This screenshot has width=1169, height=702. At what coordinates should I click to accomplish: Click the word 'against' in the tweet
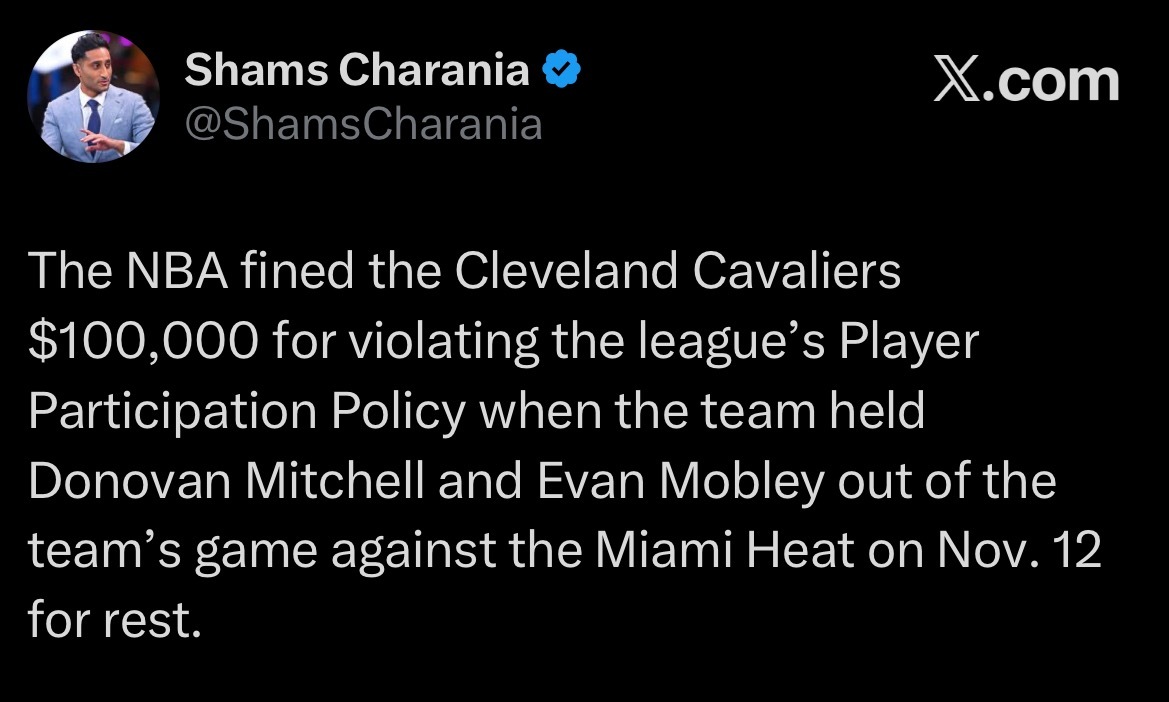coord(414,552)
